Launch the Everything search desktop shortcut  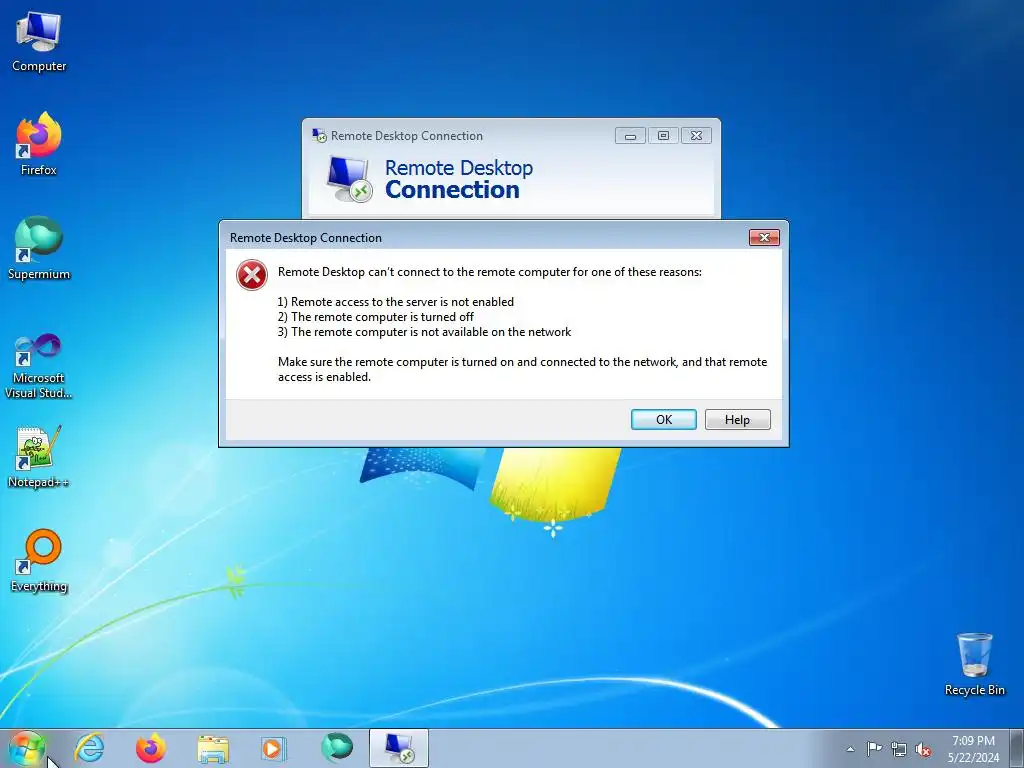click(39, 561)
